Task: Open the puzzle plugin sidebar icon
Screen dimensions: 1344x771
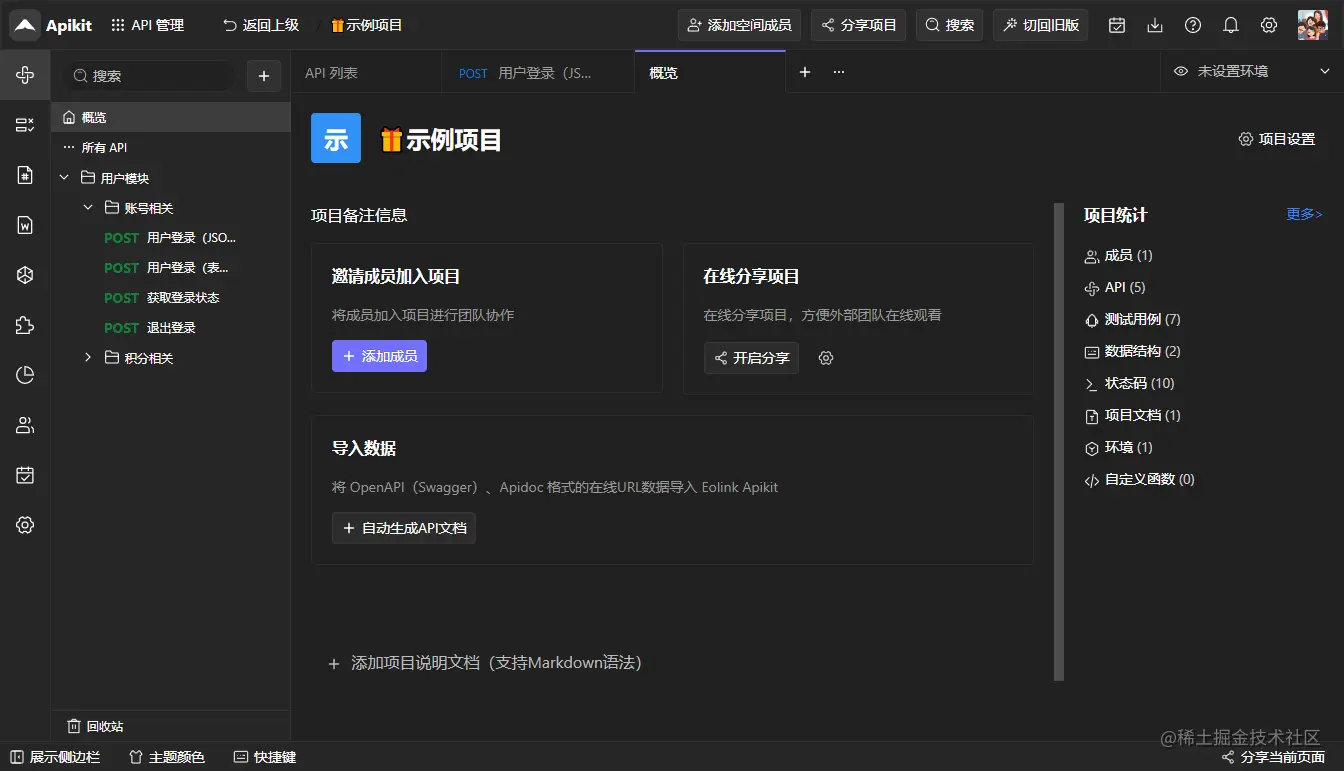Action: (25, 325)
